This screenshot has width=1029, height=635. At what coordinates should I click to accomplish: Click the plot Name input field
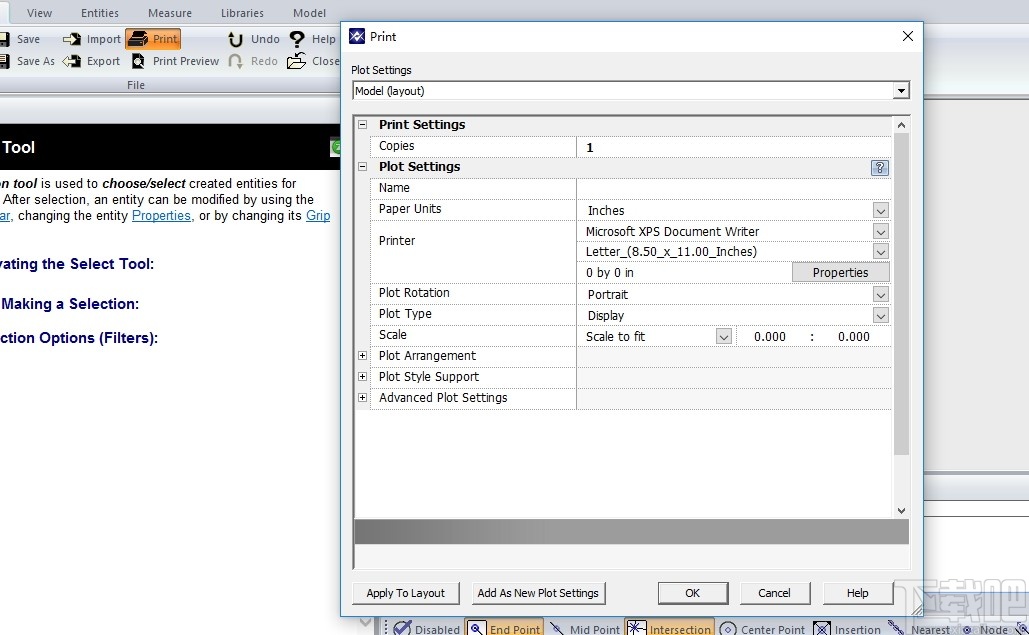[x=734, y=188]
